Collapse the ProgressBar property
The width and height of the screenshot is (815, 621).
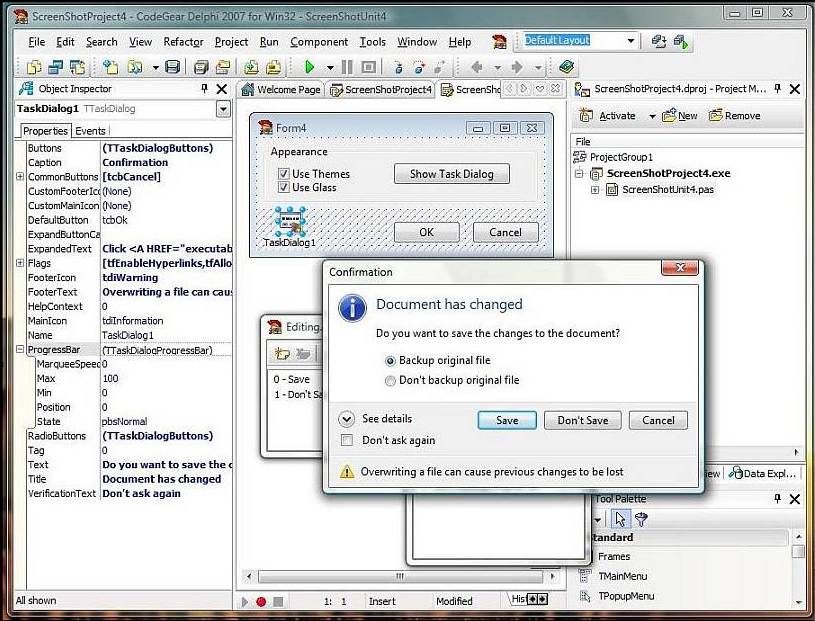[x=20, y=349]
